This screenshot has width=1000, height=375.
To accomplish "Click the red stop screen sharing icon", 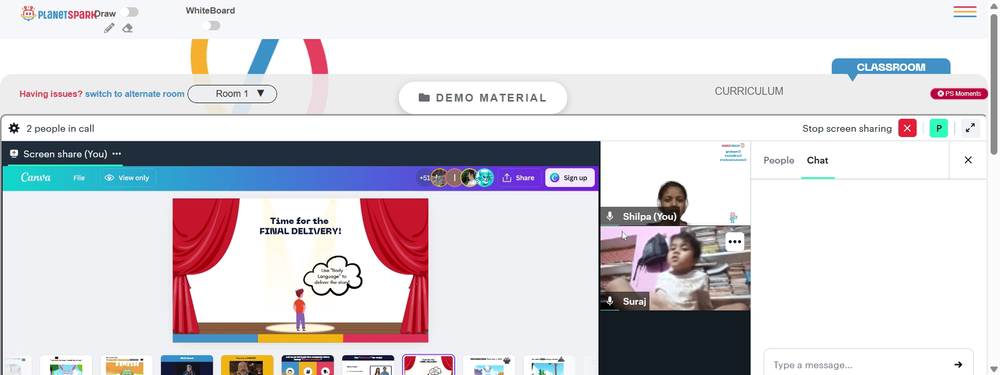I will (x=907, y=128).
